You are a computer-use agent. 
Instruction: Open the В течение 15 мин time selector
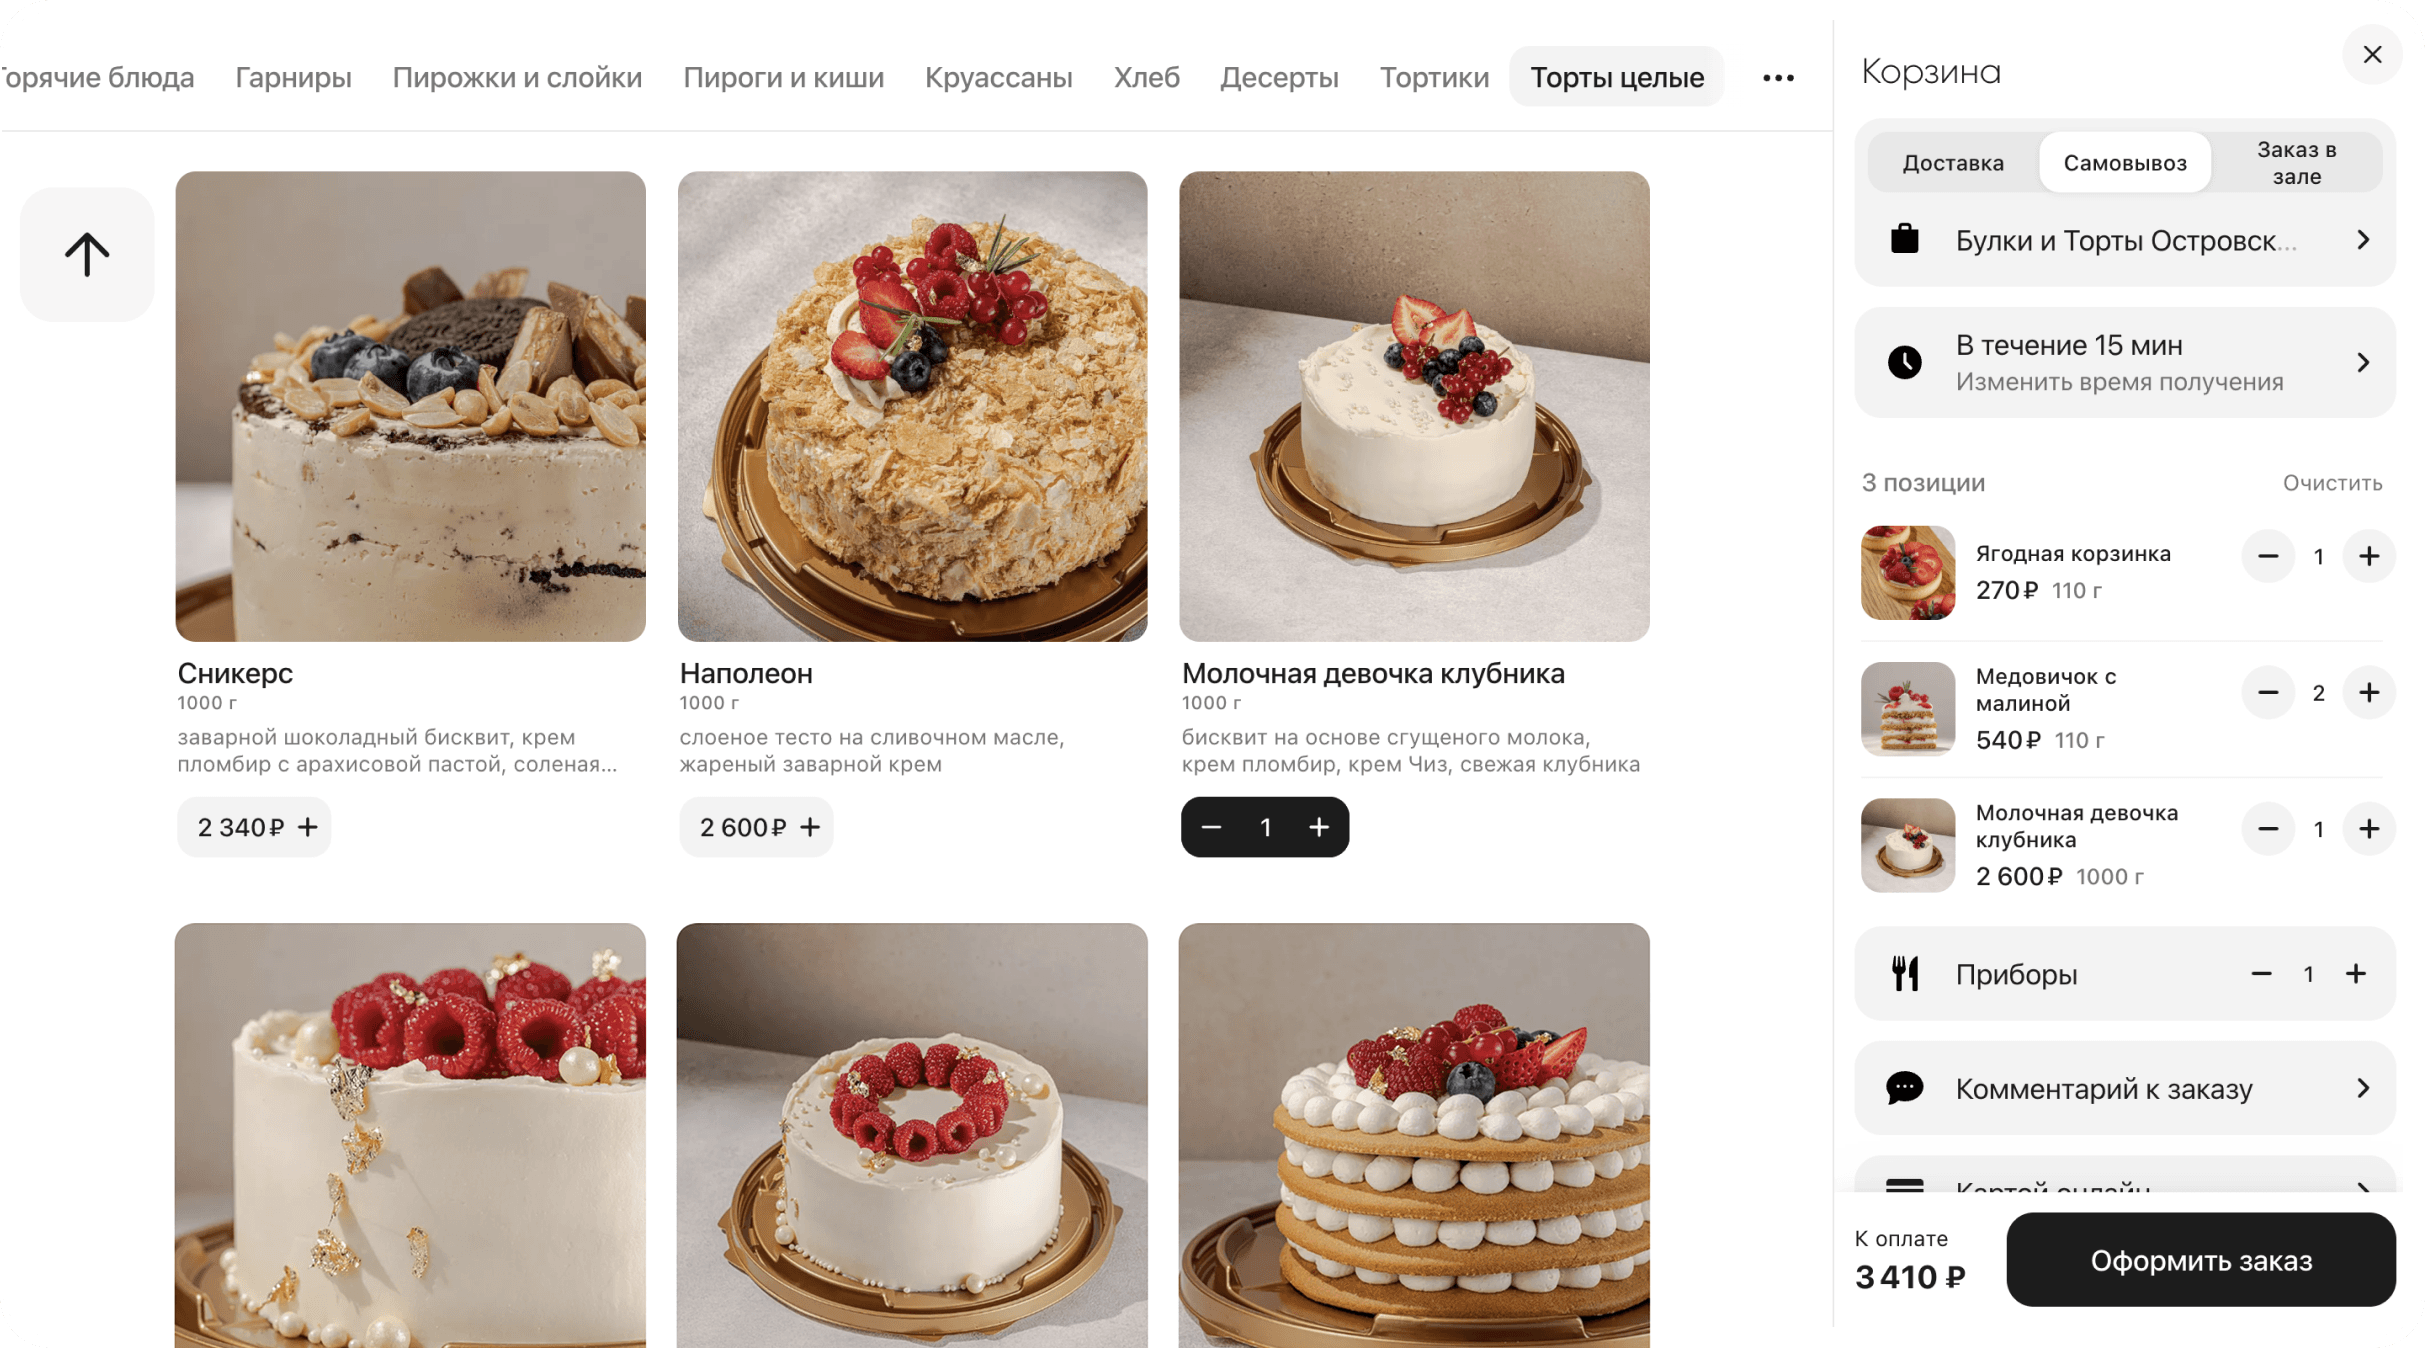click(x=2124, y=363)
